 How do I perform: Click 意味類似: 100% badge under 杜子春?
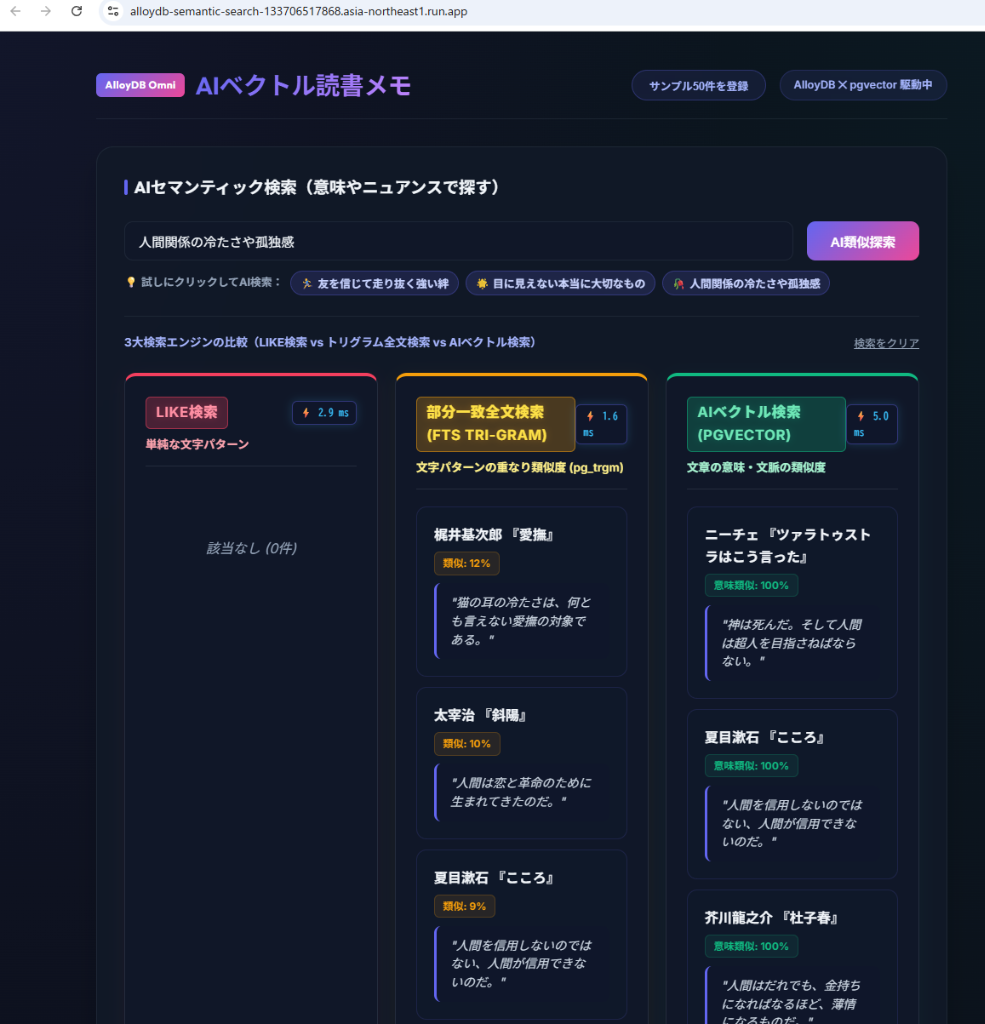click(x=751, y=946)
